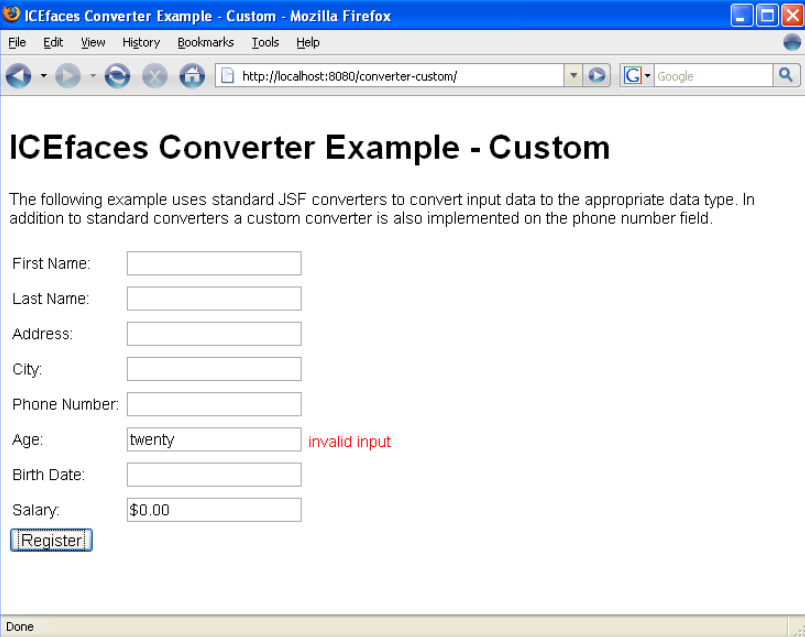Focus the Phone Number input field
The image size is (805, 637).
[x=214, y=404]
